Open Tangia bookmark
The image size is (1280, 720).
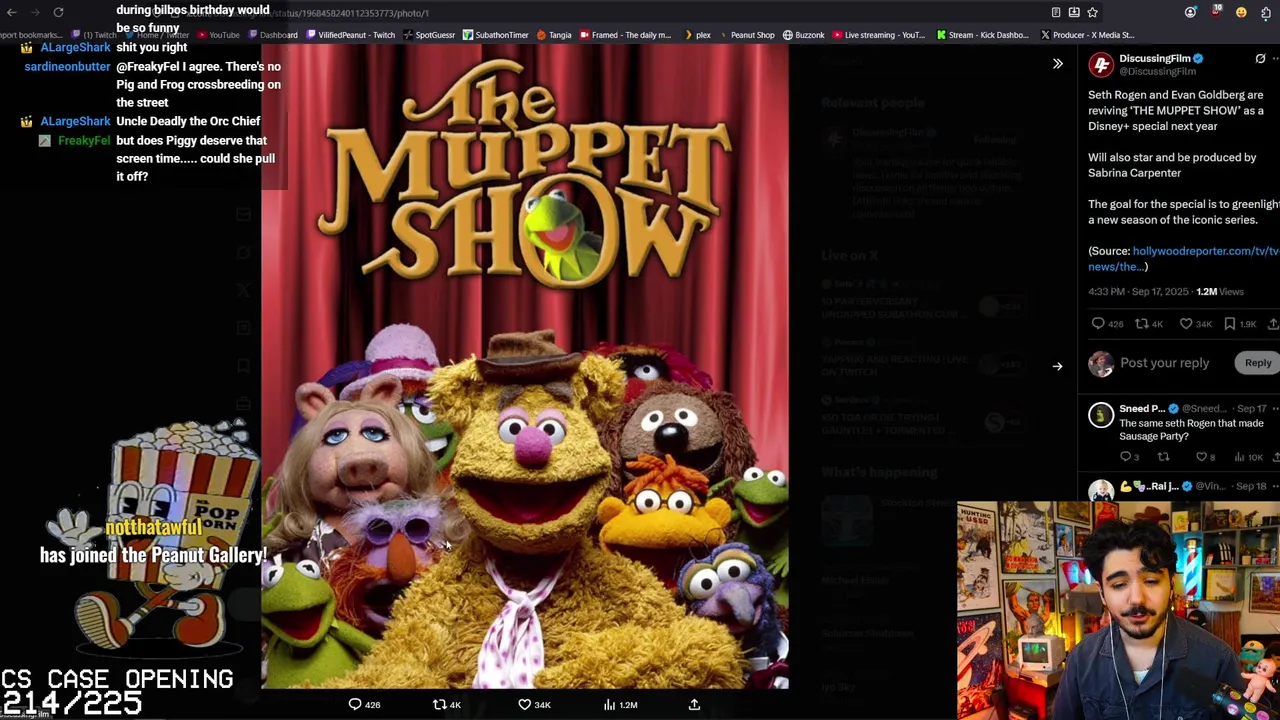click(x=554, y=35)
